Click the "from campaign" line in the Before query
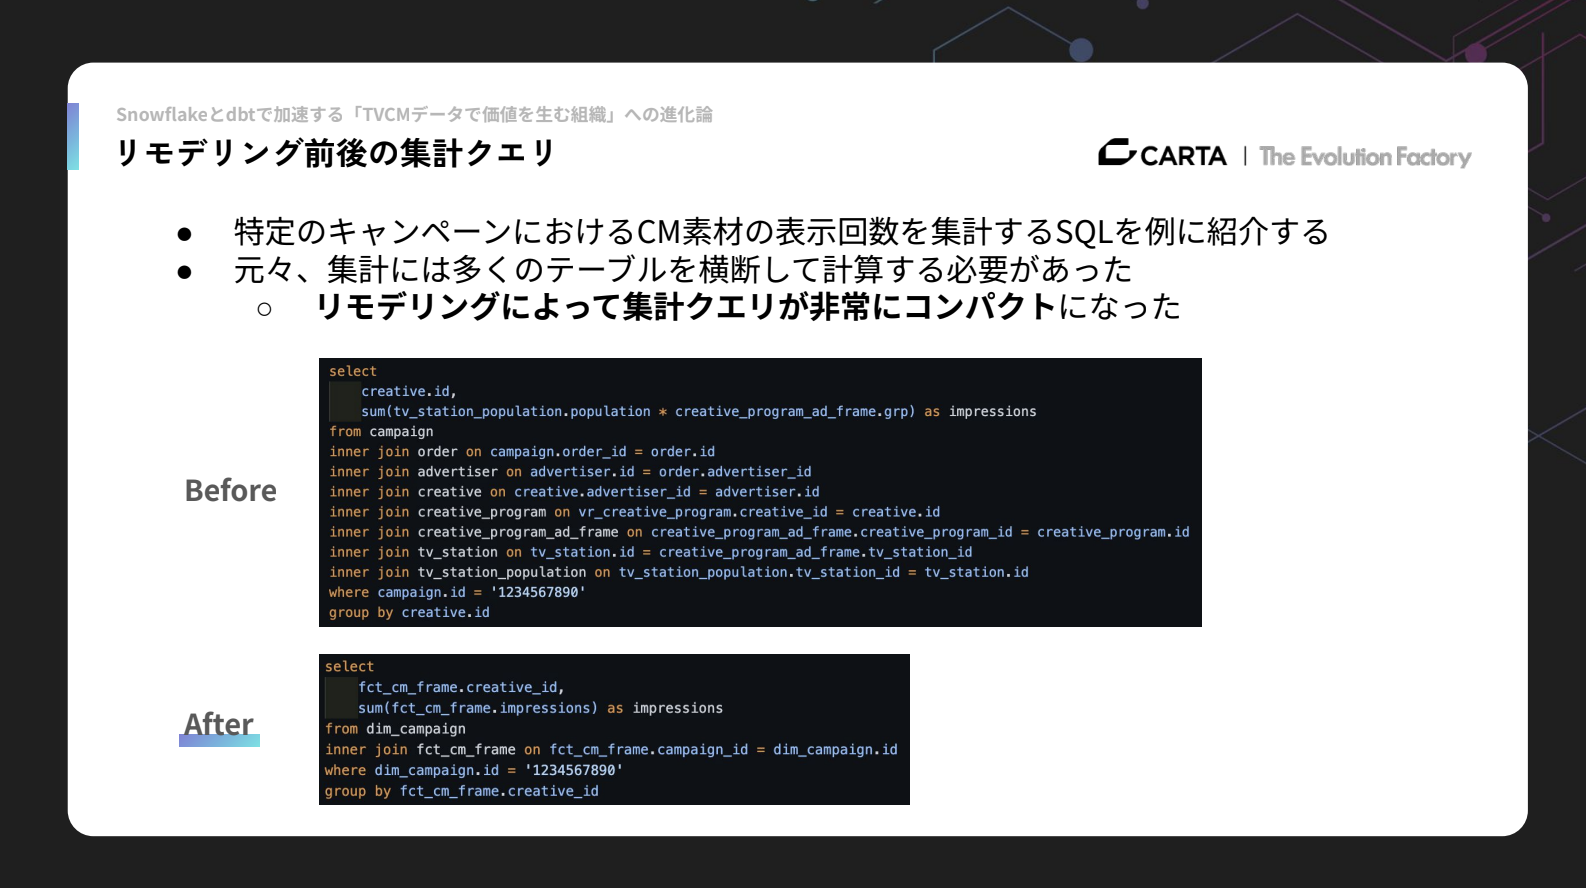Screen dimensions: 1586x888 tap(381, 432)
